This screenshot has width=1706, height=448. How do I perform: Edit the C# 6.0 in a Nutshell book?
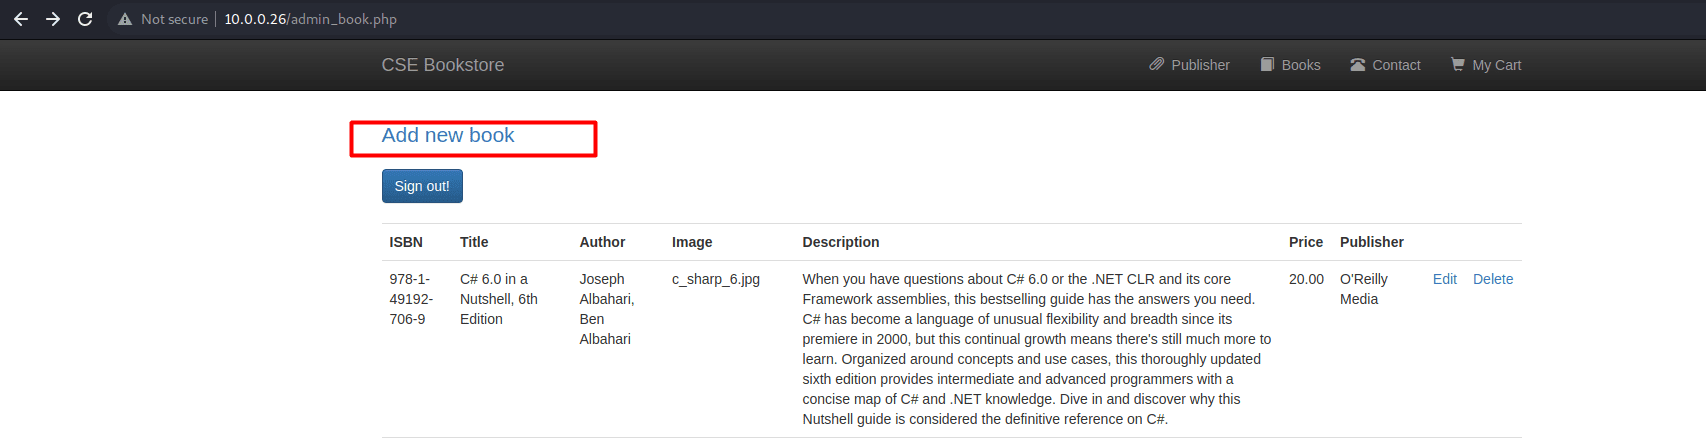point(1445,279)
